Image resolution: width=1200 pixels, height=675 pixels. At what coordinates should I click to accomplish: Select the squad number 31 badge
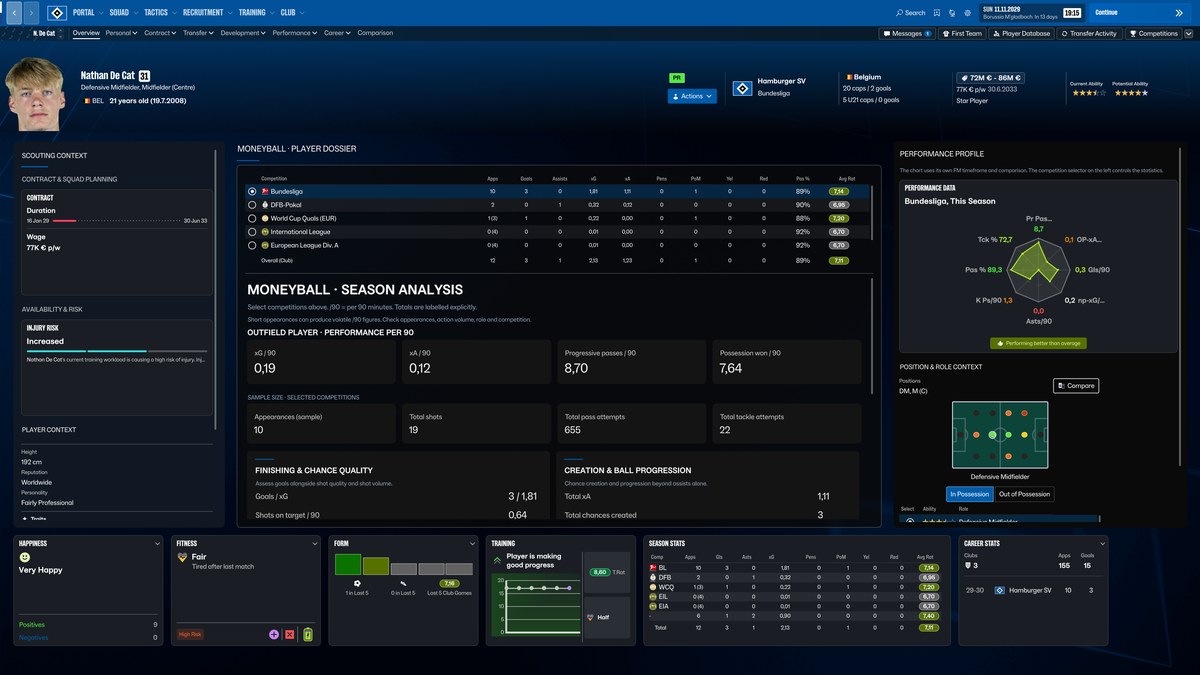point(144,76)
